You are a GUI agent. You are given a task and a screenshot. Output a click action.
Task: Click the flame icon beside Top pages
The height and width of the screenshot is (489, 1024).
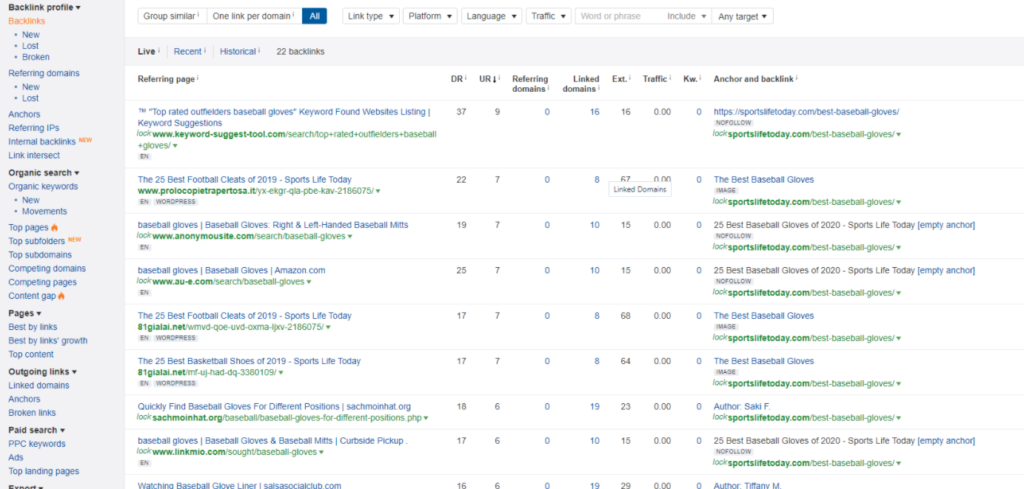click(x=55, y=228)
